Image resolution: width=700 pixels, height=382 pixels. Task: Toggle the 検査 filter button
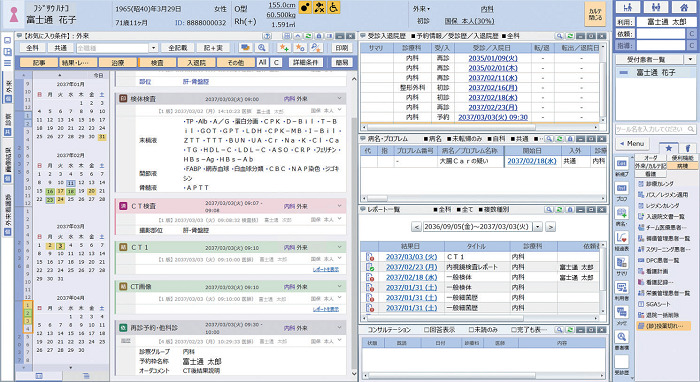157,62
